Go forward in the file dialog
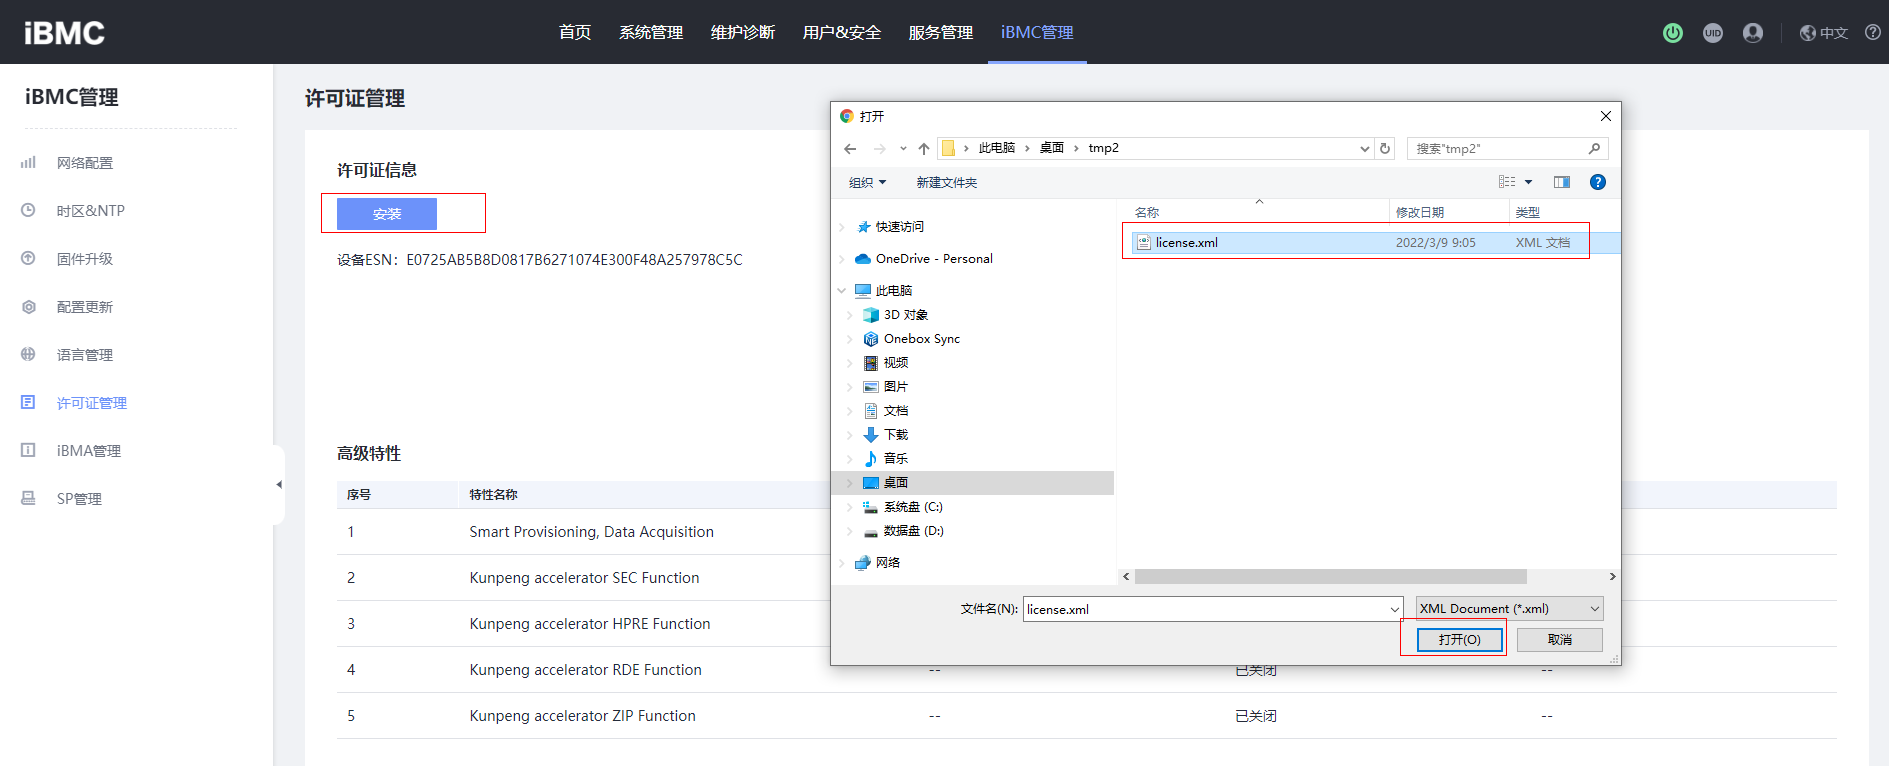This screenshot has height=766, width=1889. point(880,149)
